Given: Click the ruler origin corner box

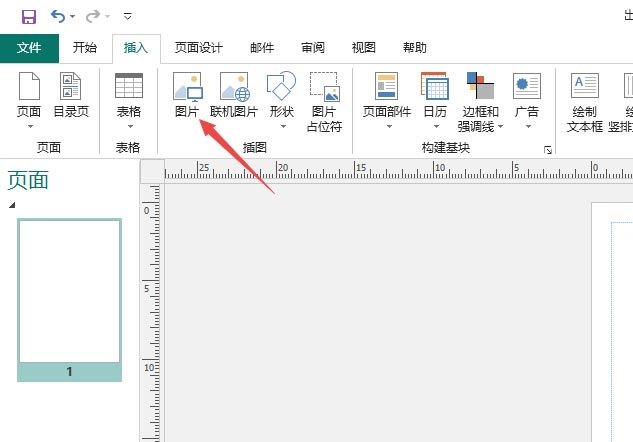Looking at the screenshot, I should pos(152,171).
